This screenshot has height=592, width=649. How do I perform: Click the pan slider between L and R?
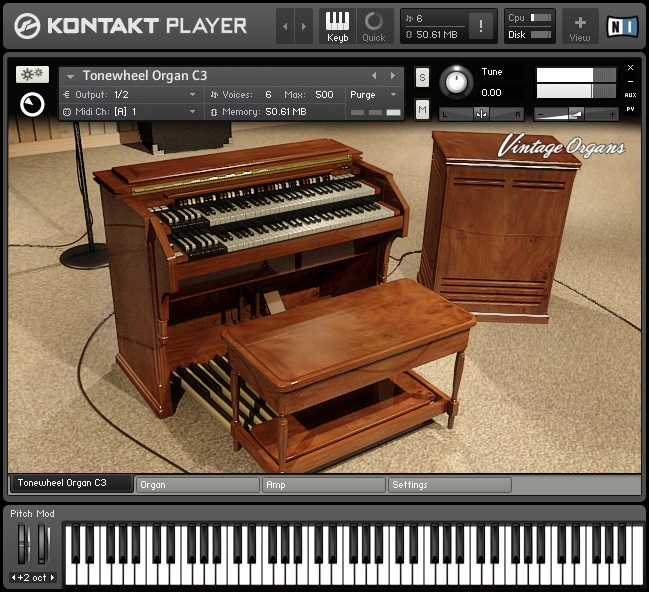[481, 114]
